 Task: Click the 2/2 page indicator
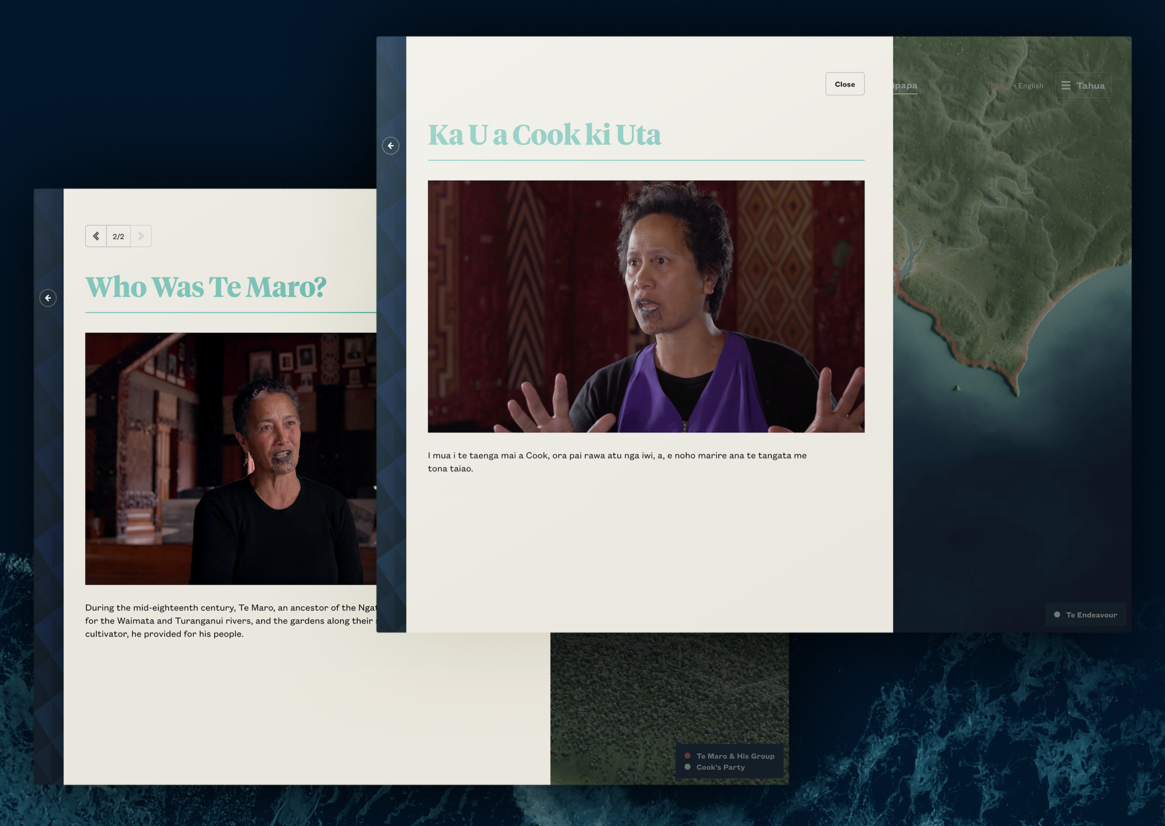click(x=118, y=237)
